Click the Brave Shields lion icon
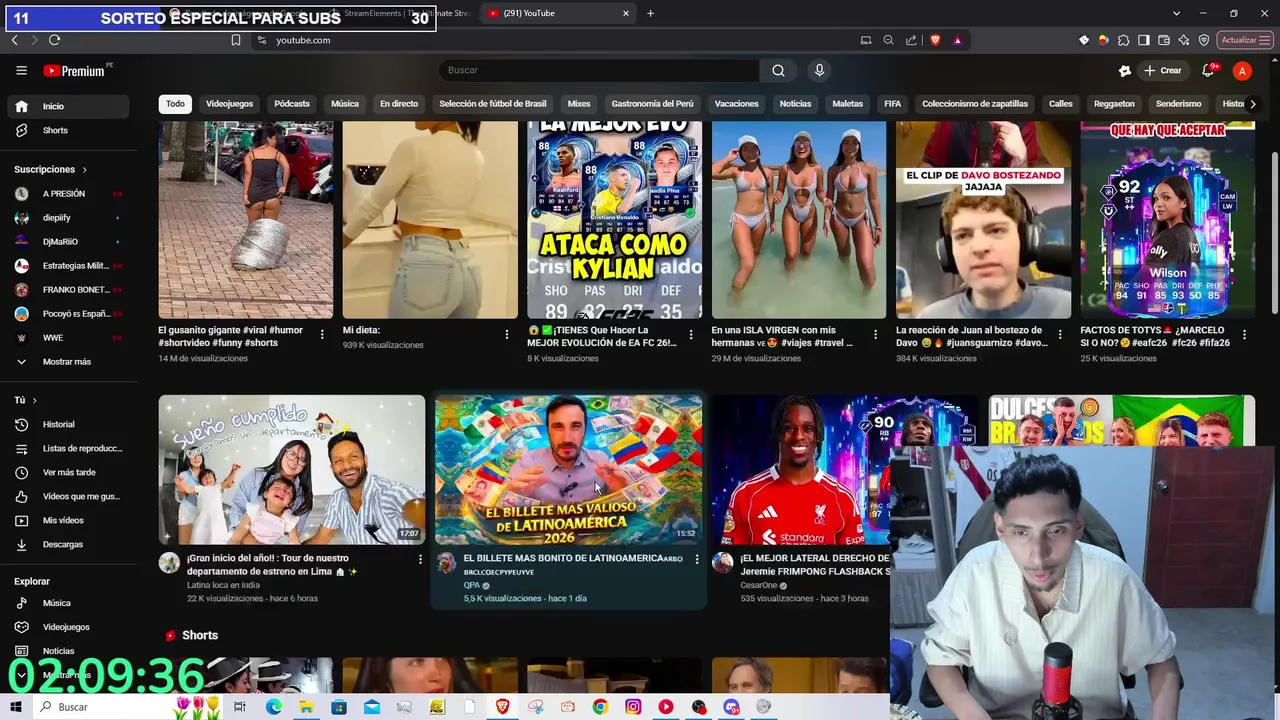 tap(935, 40)
